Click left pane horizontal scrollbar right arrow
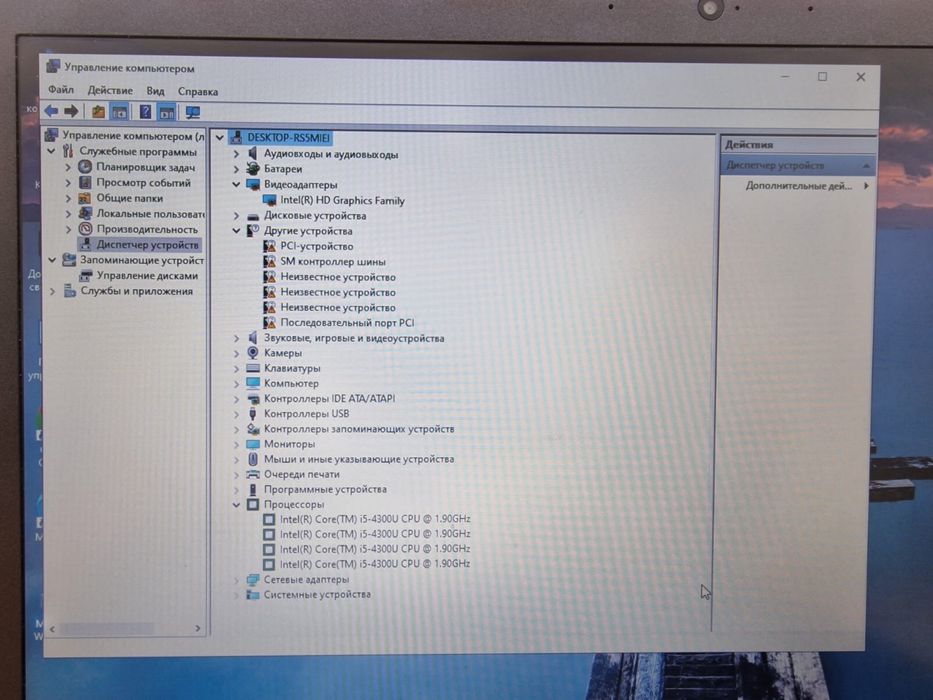The width and height of the screenshot is (933, 700). click(x=198, y=629)
